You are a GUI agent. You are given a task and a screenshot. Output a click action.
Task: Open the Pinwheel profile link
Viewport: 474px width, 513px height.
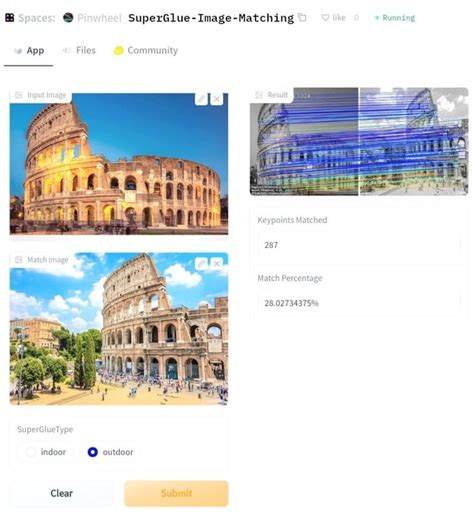[99, 18]
